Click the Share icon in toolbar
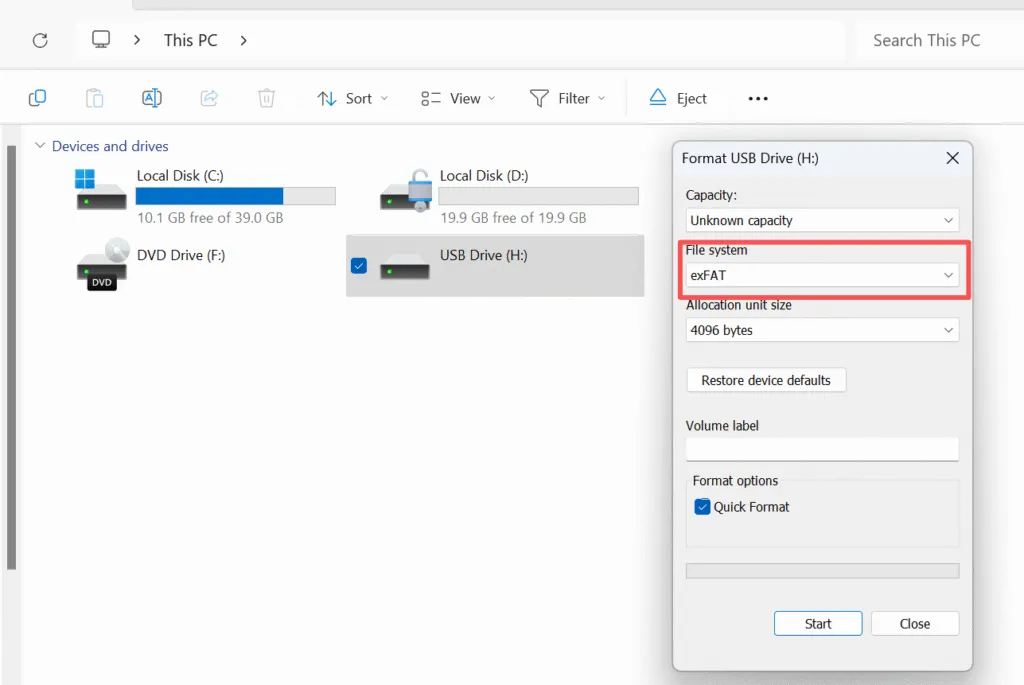Image resolution: width=1024 pixels, height=685 pixels. tap(209, 98)
